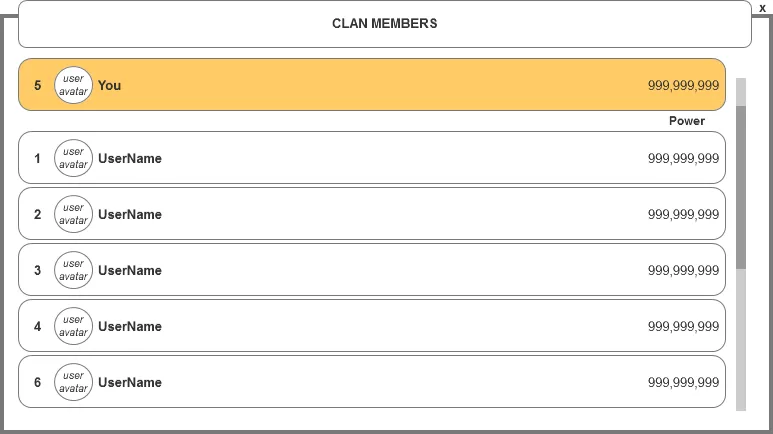Click the avatar of rank 4 member

pos(73,326)
